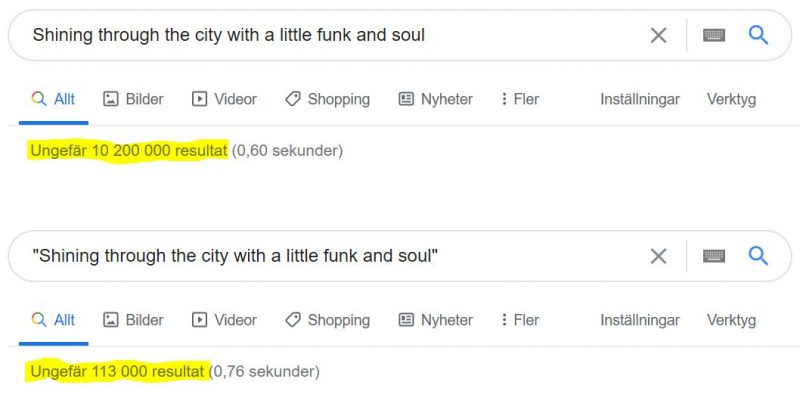The image size is (800, 407).
Task: Select top Bilder image search tab
Action: [x=133, y=99]
